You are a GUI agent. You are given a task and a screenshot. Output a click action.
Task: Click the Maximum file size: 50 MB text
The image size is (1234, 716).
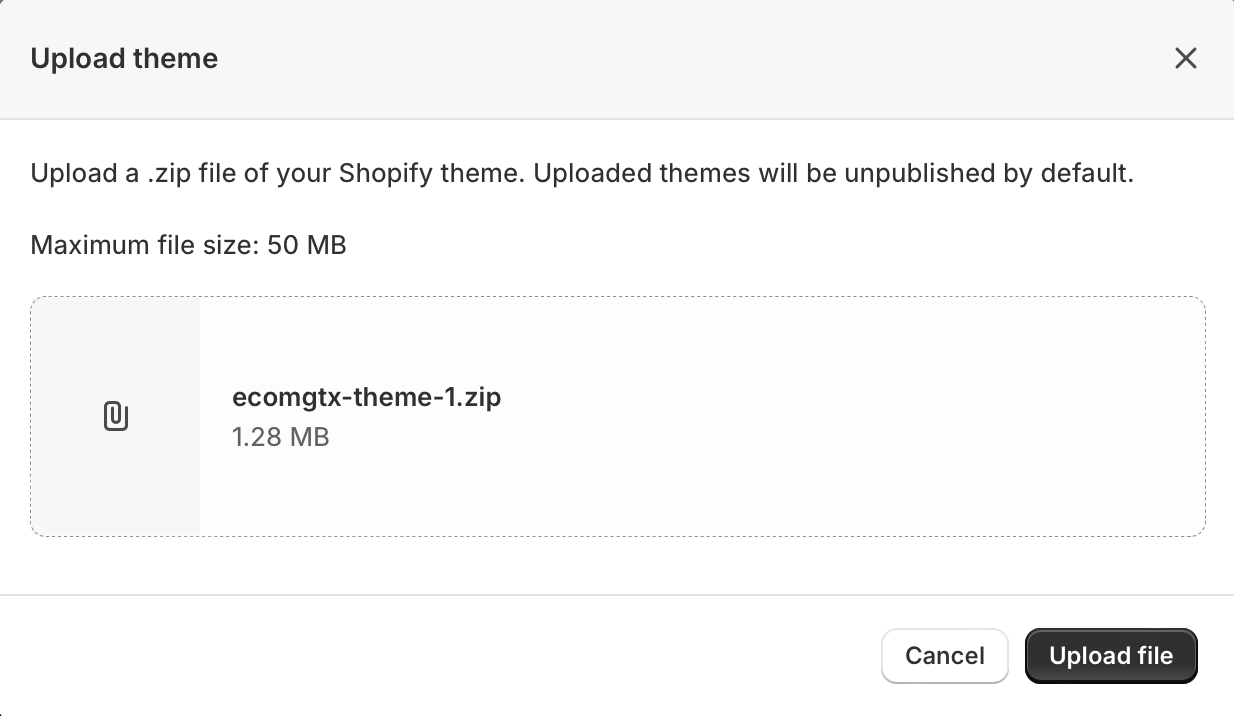189,245
